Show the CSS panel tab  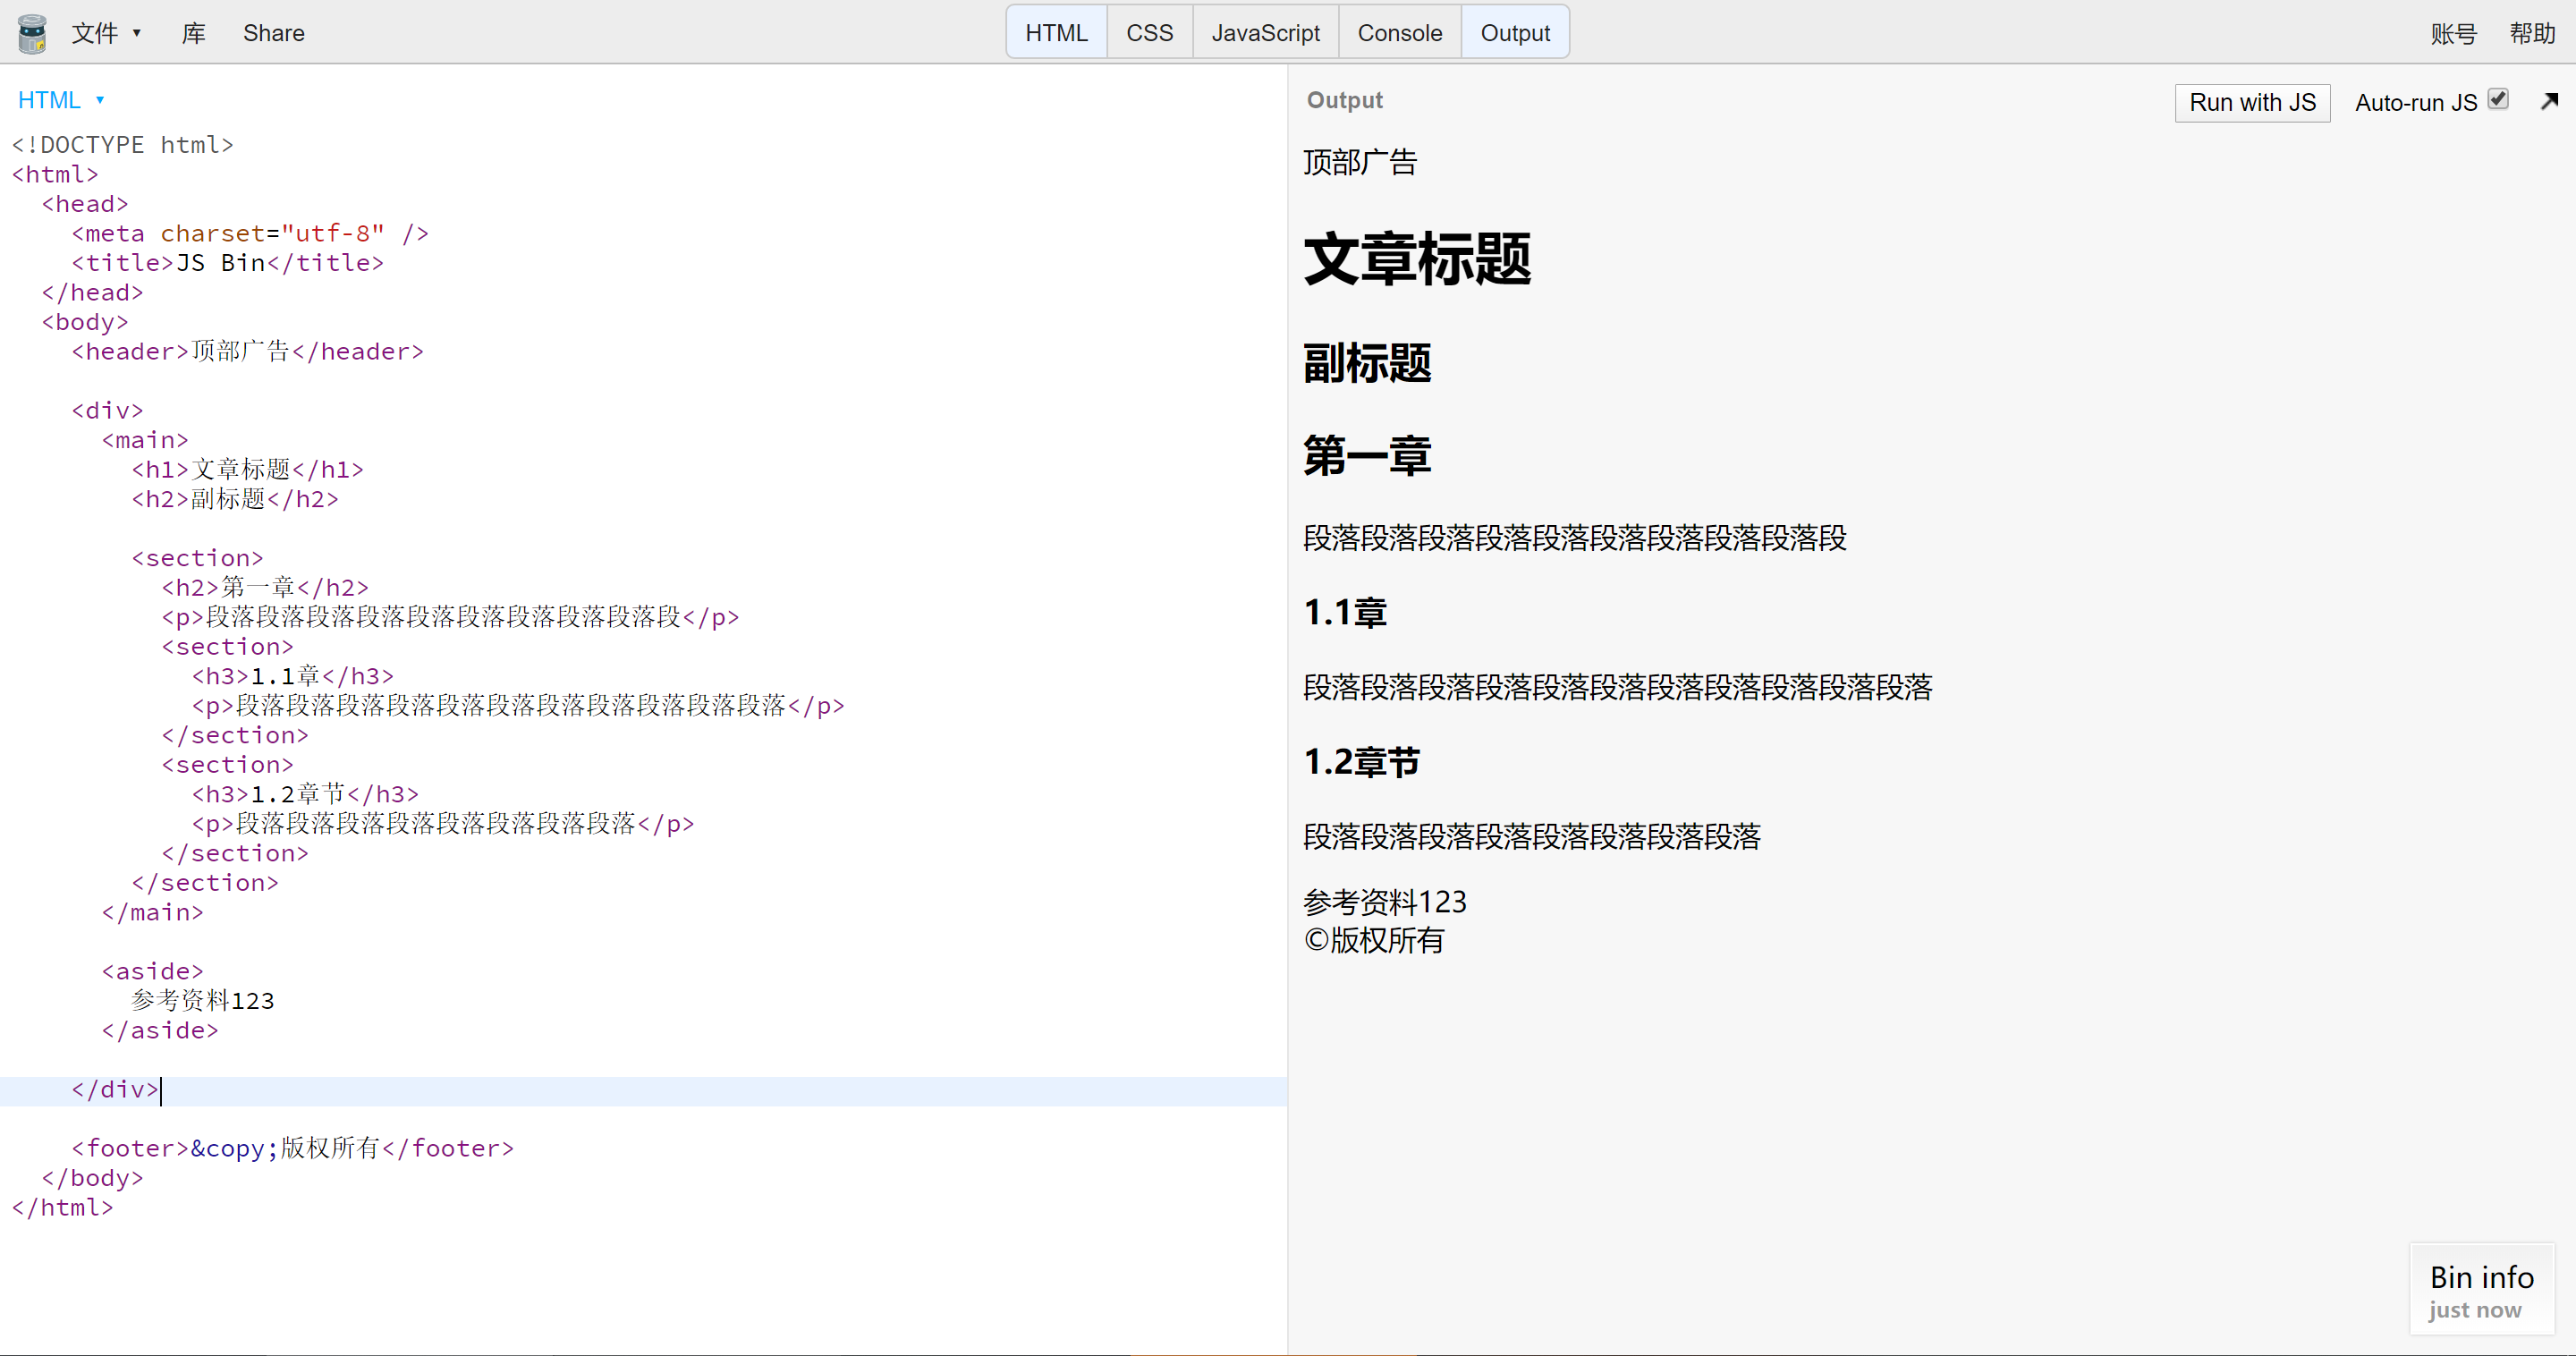point(1149,33)
